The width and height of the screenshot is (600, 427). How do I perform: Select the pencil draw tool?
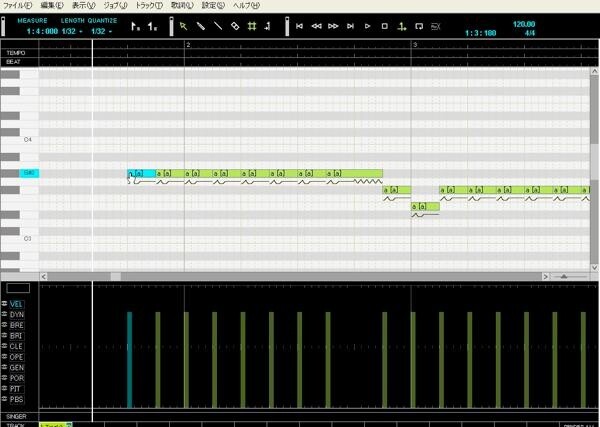click(200, 27)
